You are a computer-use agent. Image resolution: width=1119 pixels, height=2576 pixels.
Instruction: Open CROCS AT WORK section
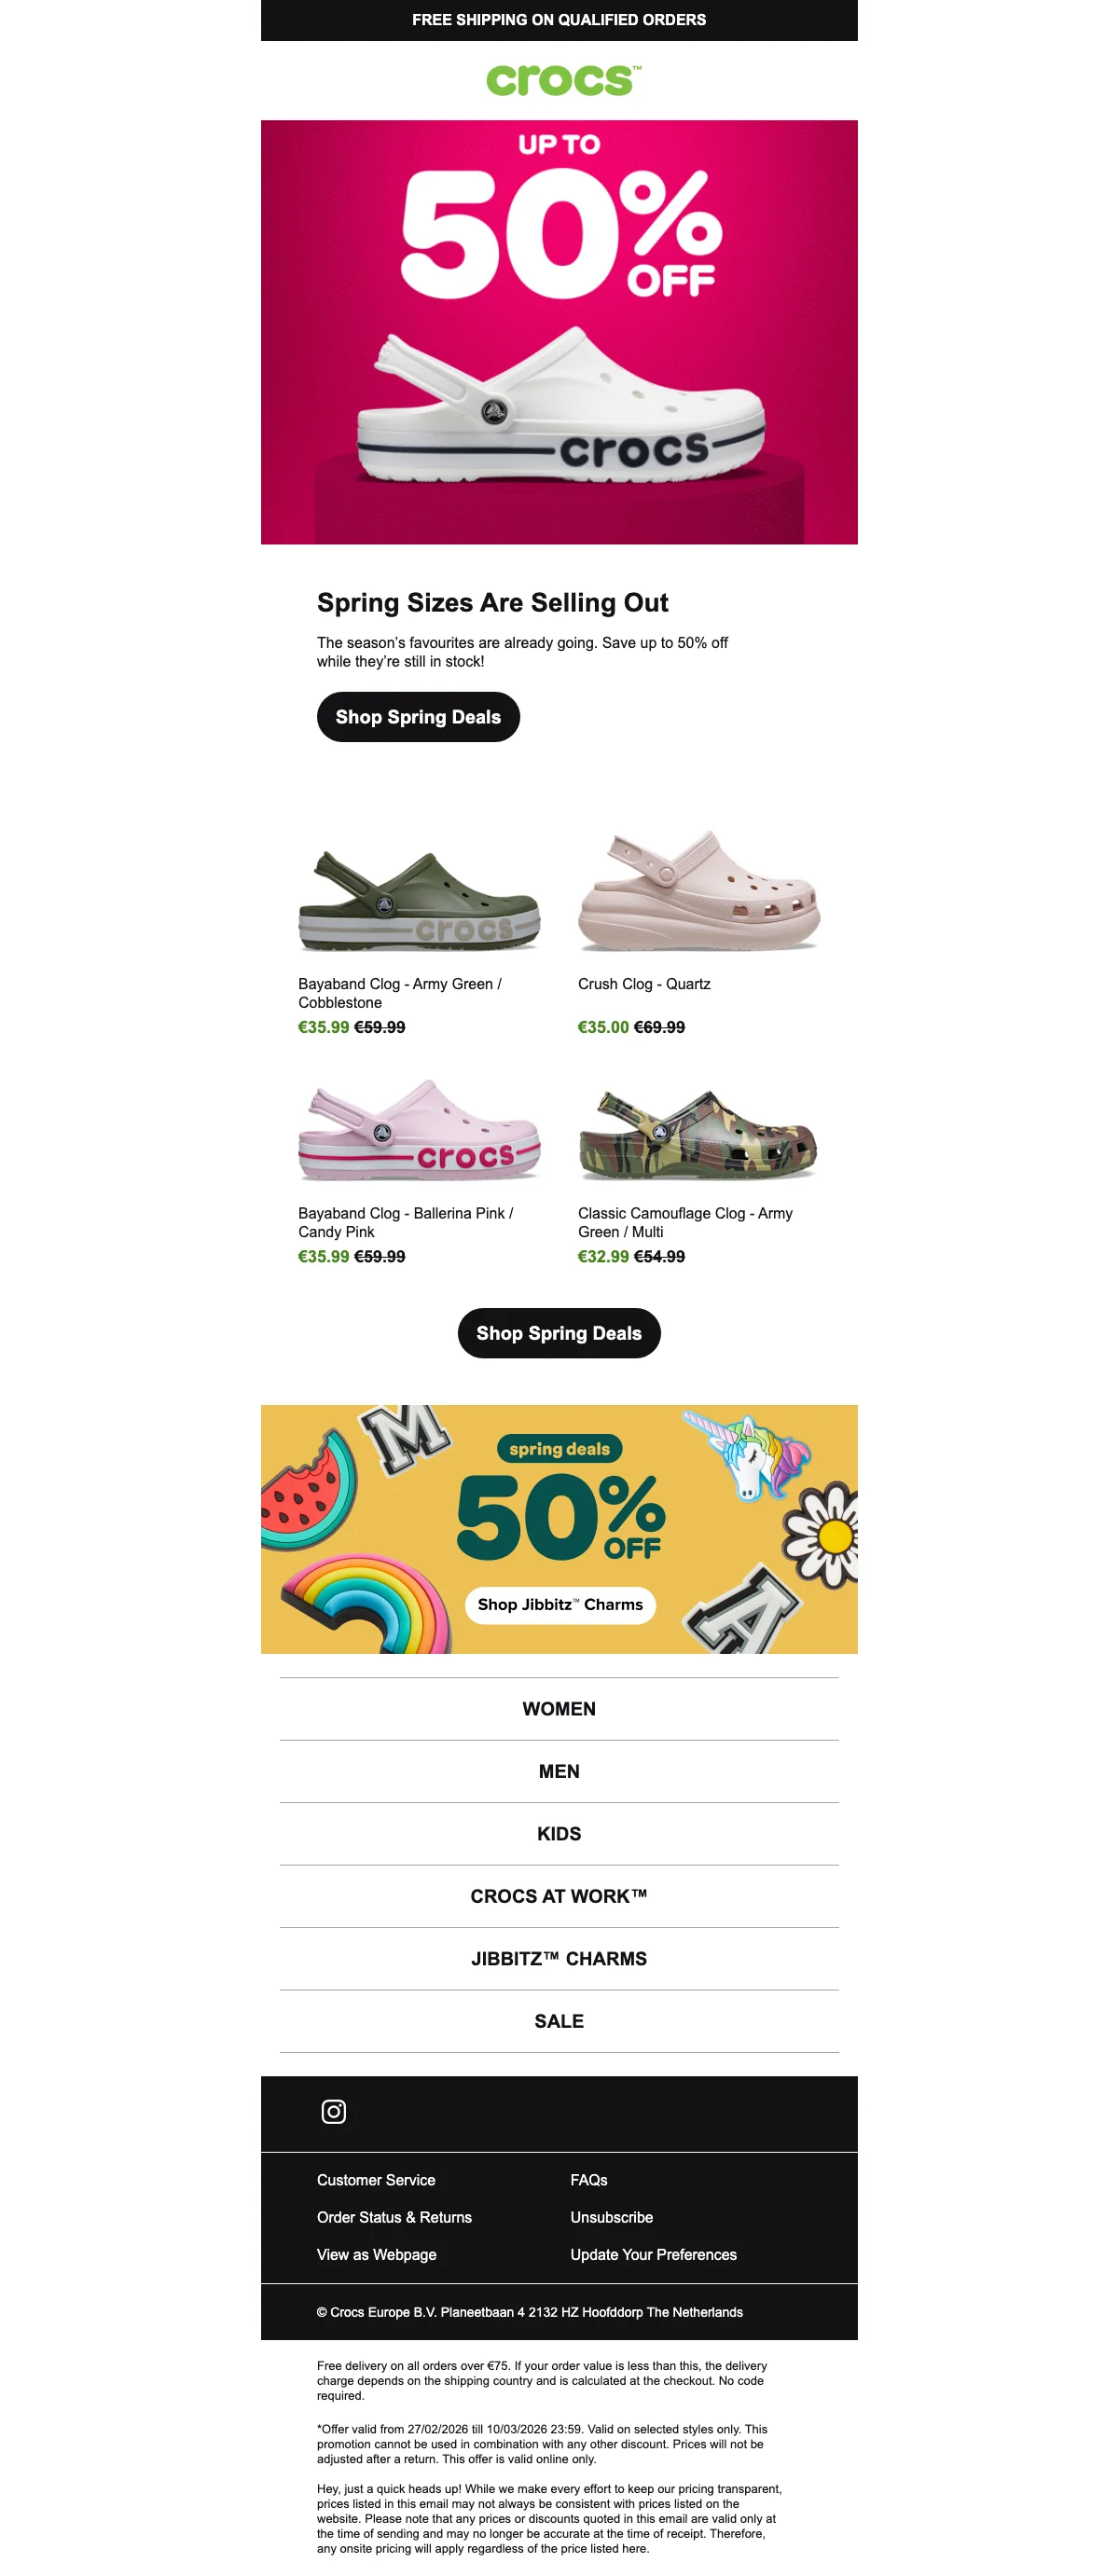(559, 1896)
